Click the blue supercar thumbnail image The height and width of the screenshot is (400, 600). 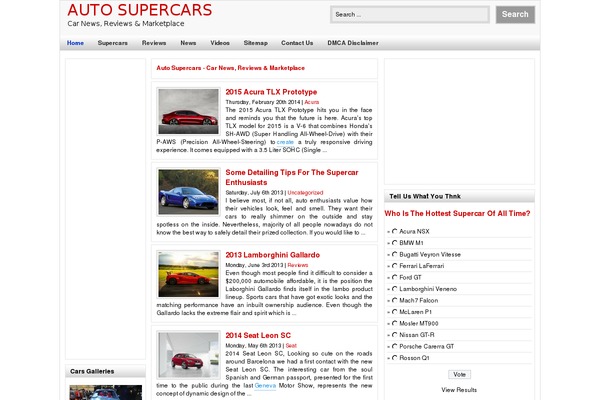[189, 192]
